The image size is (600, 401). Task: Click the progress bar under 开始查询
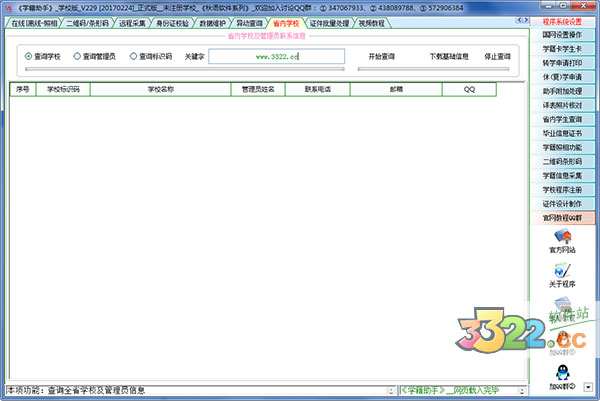click(x=434, y=69)
